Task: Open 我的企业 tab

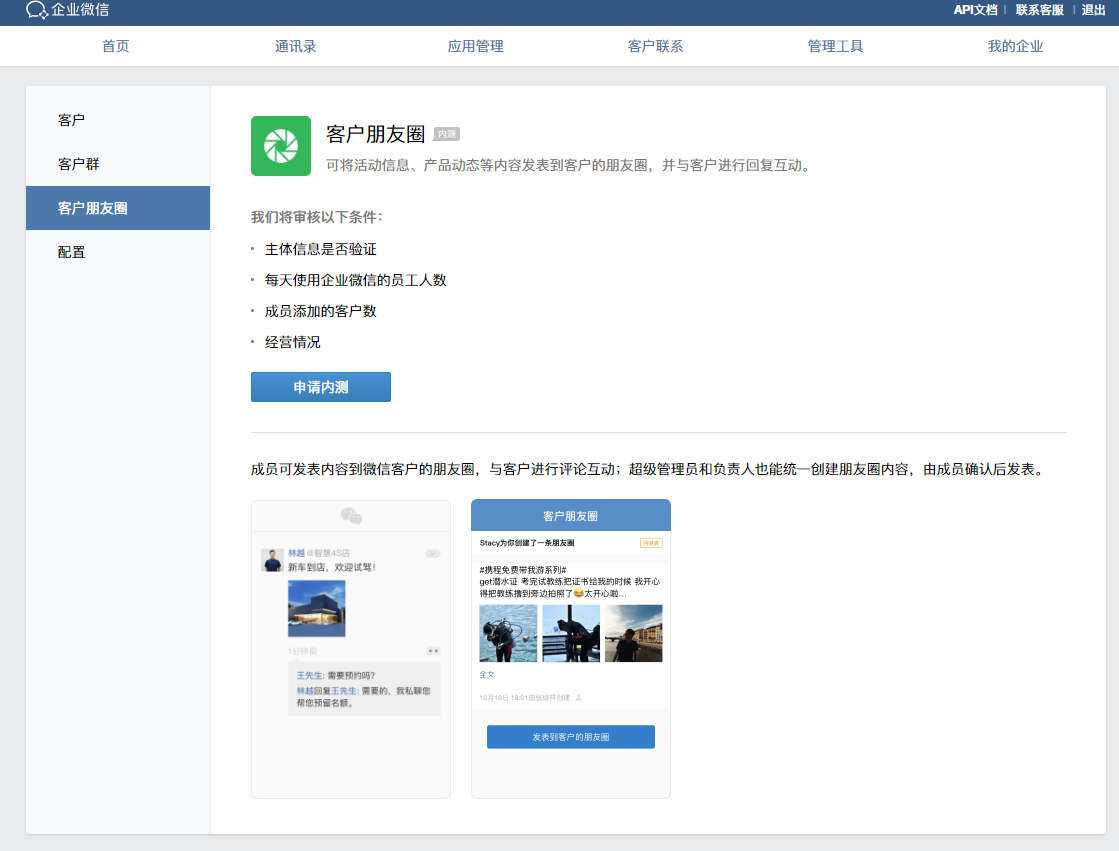Action: 1015,46
